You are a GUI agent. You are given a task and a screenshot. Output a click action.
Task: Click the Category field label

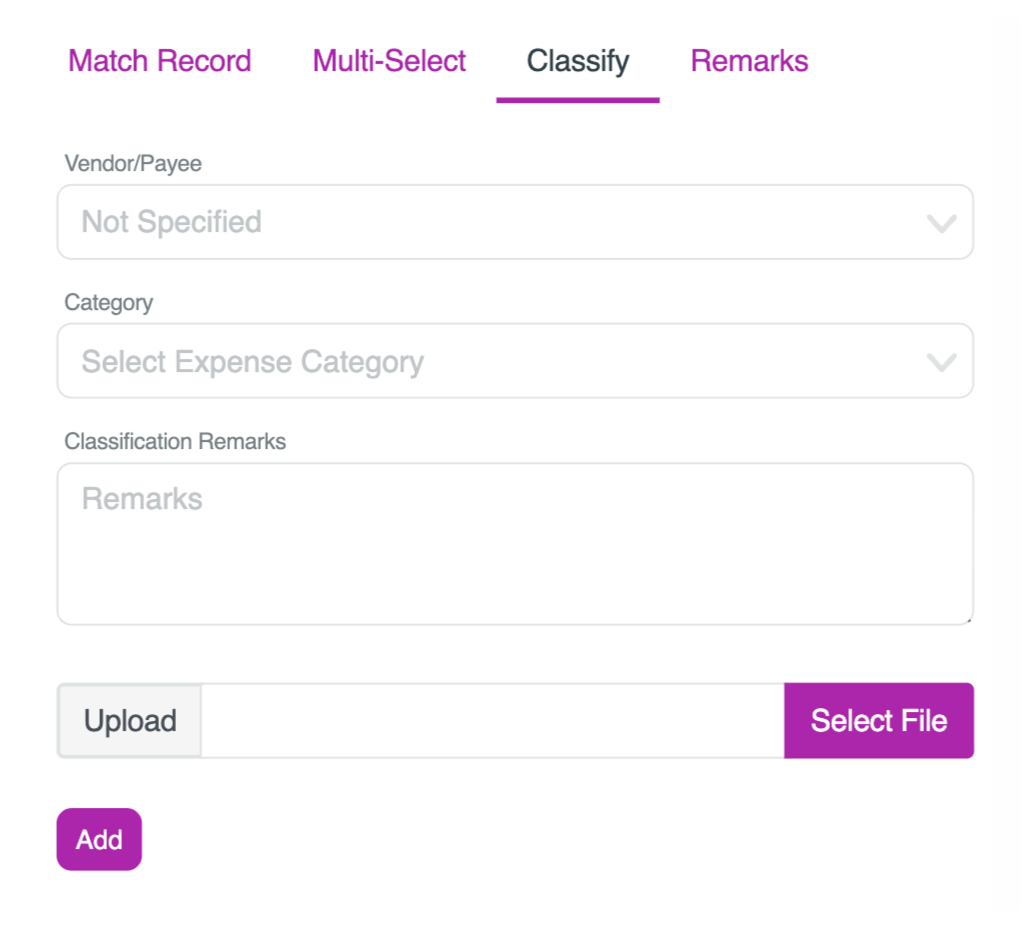[x=108, y=302]
